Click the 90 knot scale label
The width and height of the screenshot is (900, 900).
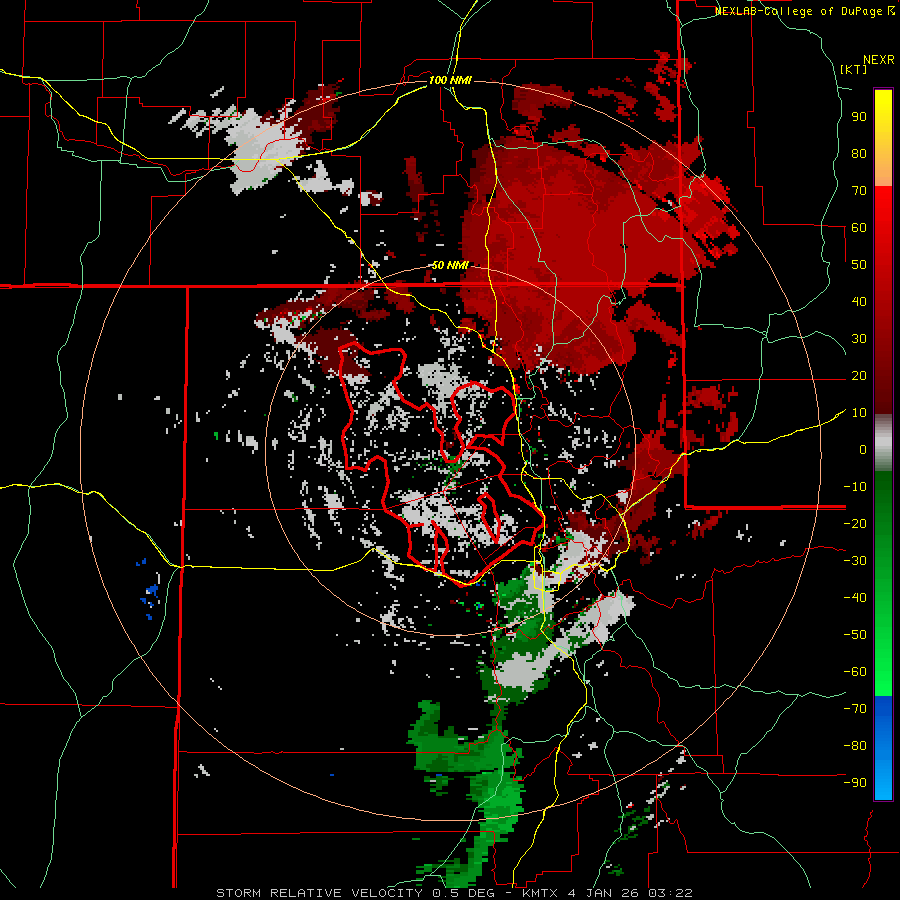pyautogui.click(x=859, y=117)
